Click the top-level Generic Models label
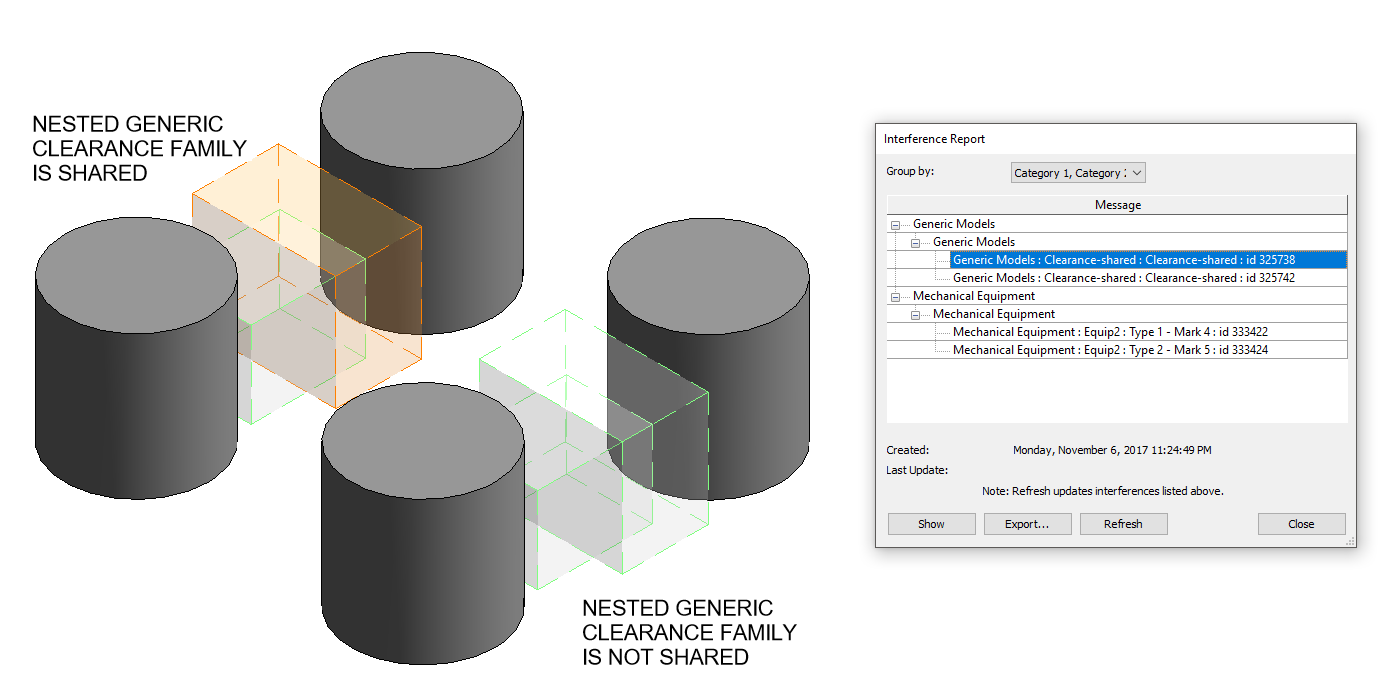 click(x=954, y=224)
